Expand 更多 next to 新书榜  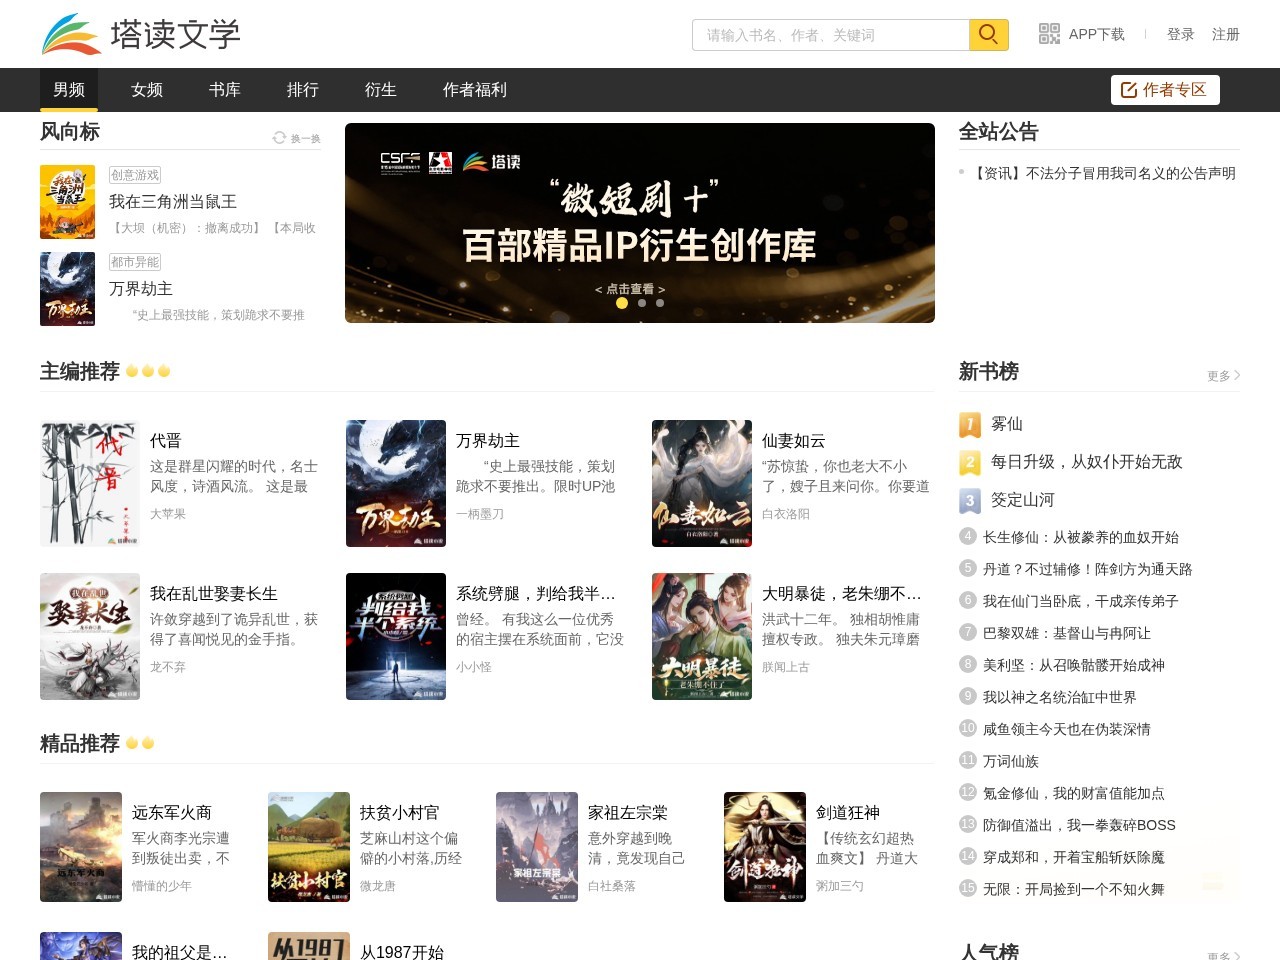click(1224, 376)
